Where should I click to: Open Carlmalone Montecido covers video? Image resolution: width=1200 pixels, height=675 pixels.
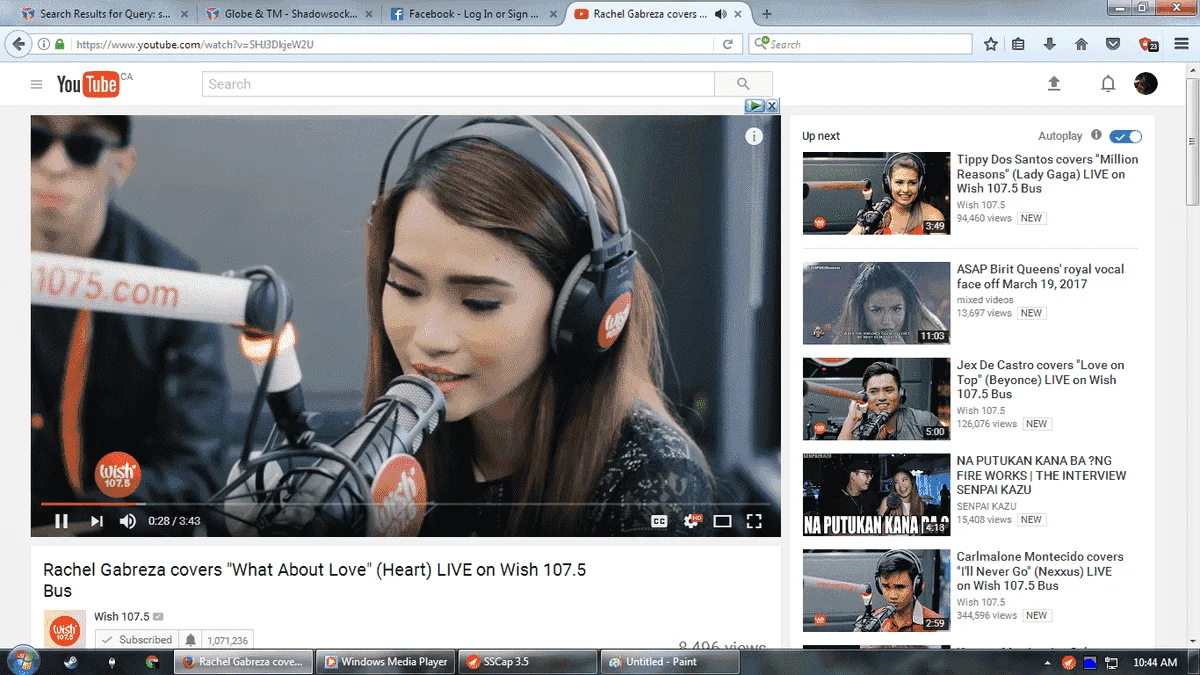pyautogui.click(x=1040, y=571)
